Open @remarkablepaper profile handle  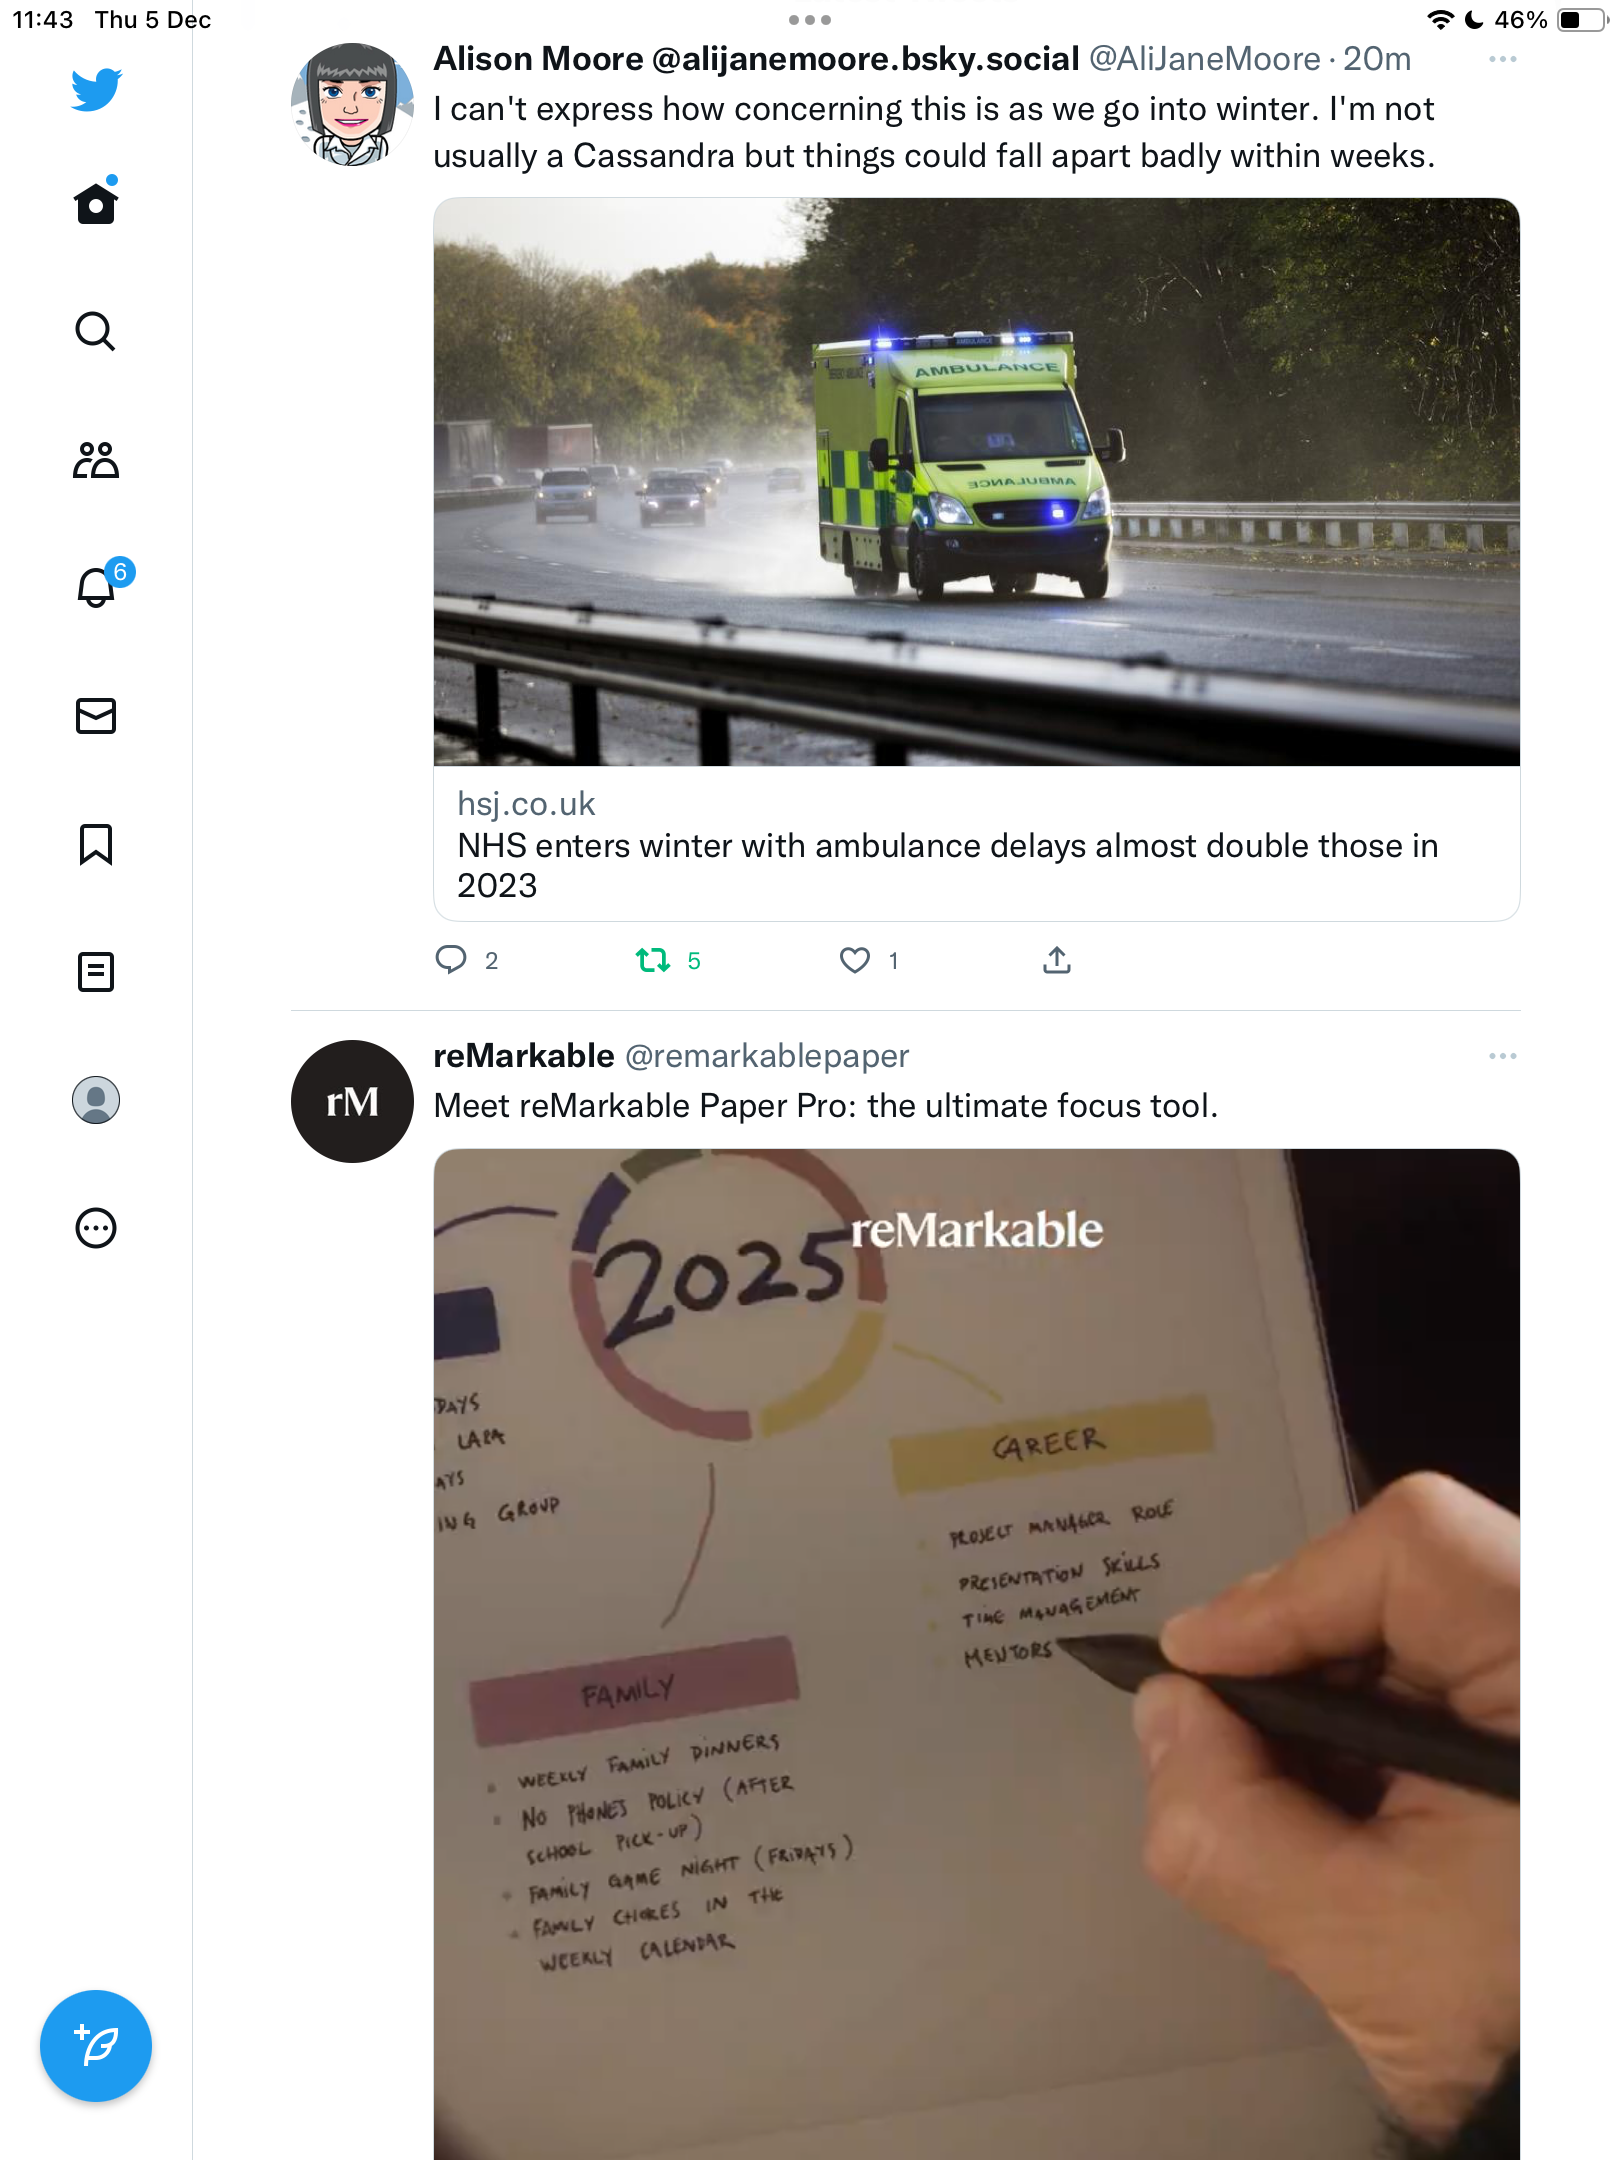pos(767,1056)
